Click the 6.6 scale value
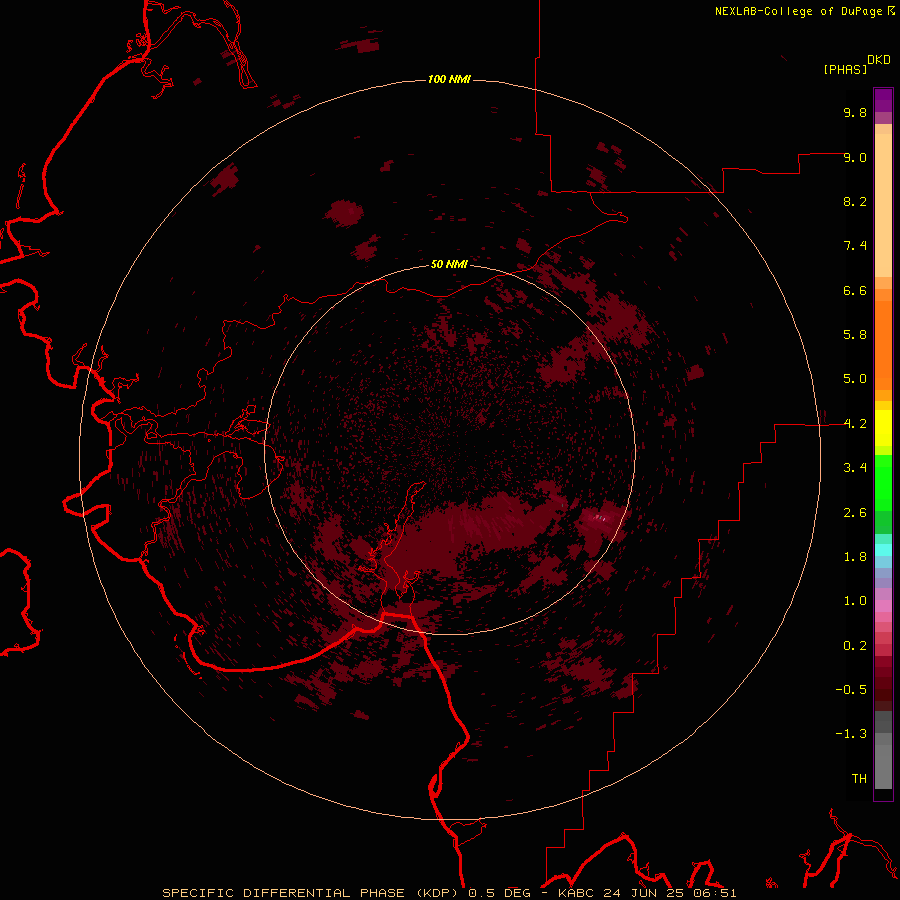900x900 pixels. point(855,290)
